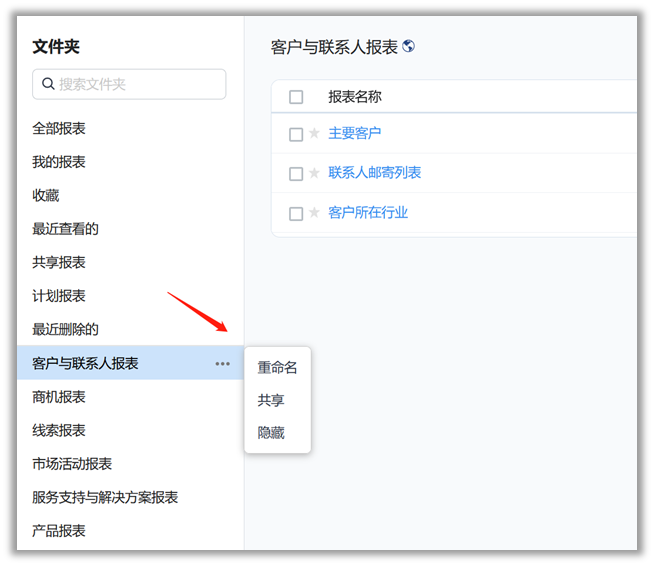The height and width of the screenshot is (566, 654).
Task: Open the 主要客户 report link
Action: coord(354,133)
